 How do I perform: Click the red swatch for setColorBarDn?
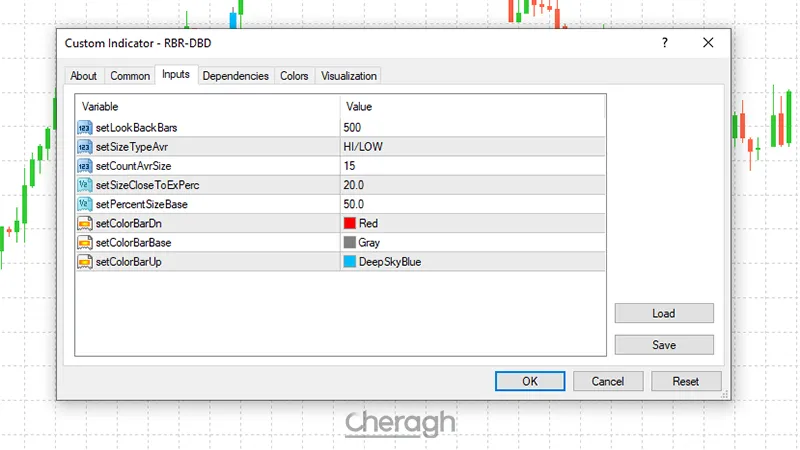350,223
